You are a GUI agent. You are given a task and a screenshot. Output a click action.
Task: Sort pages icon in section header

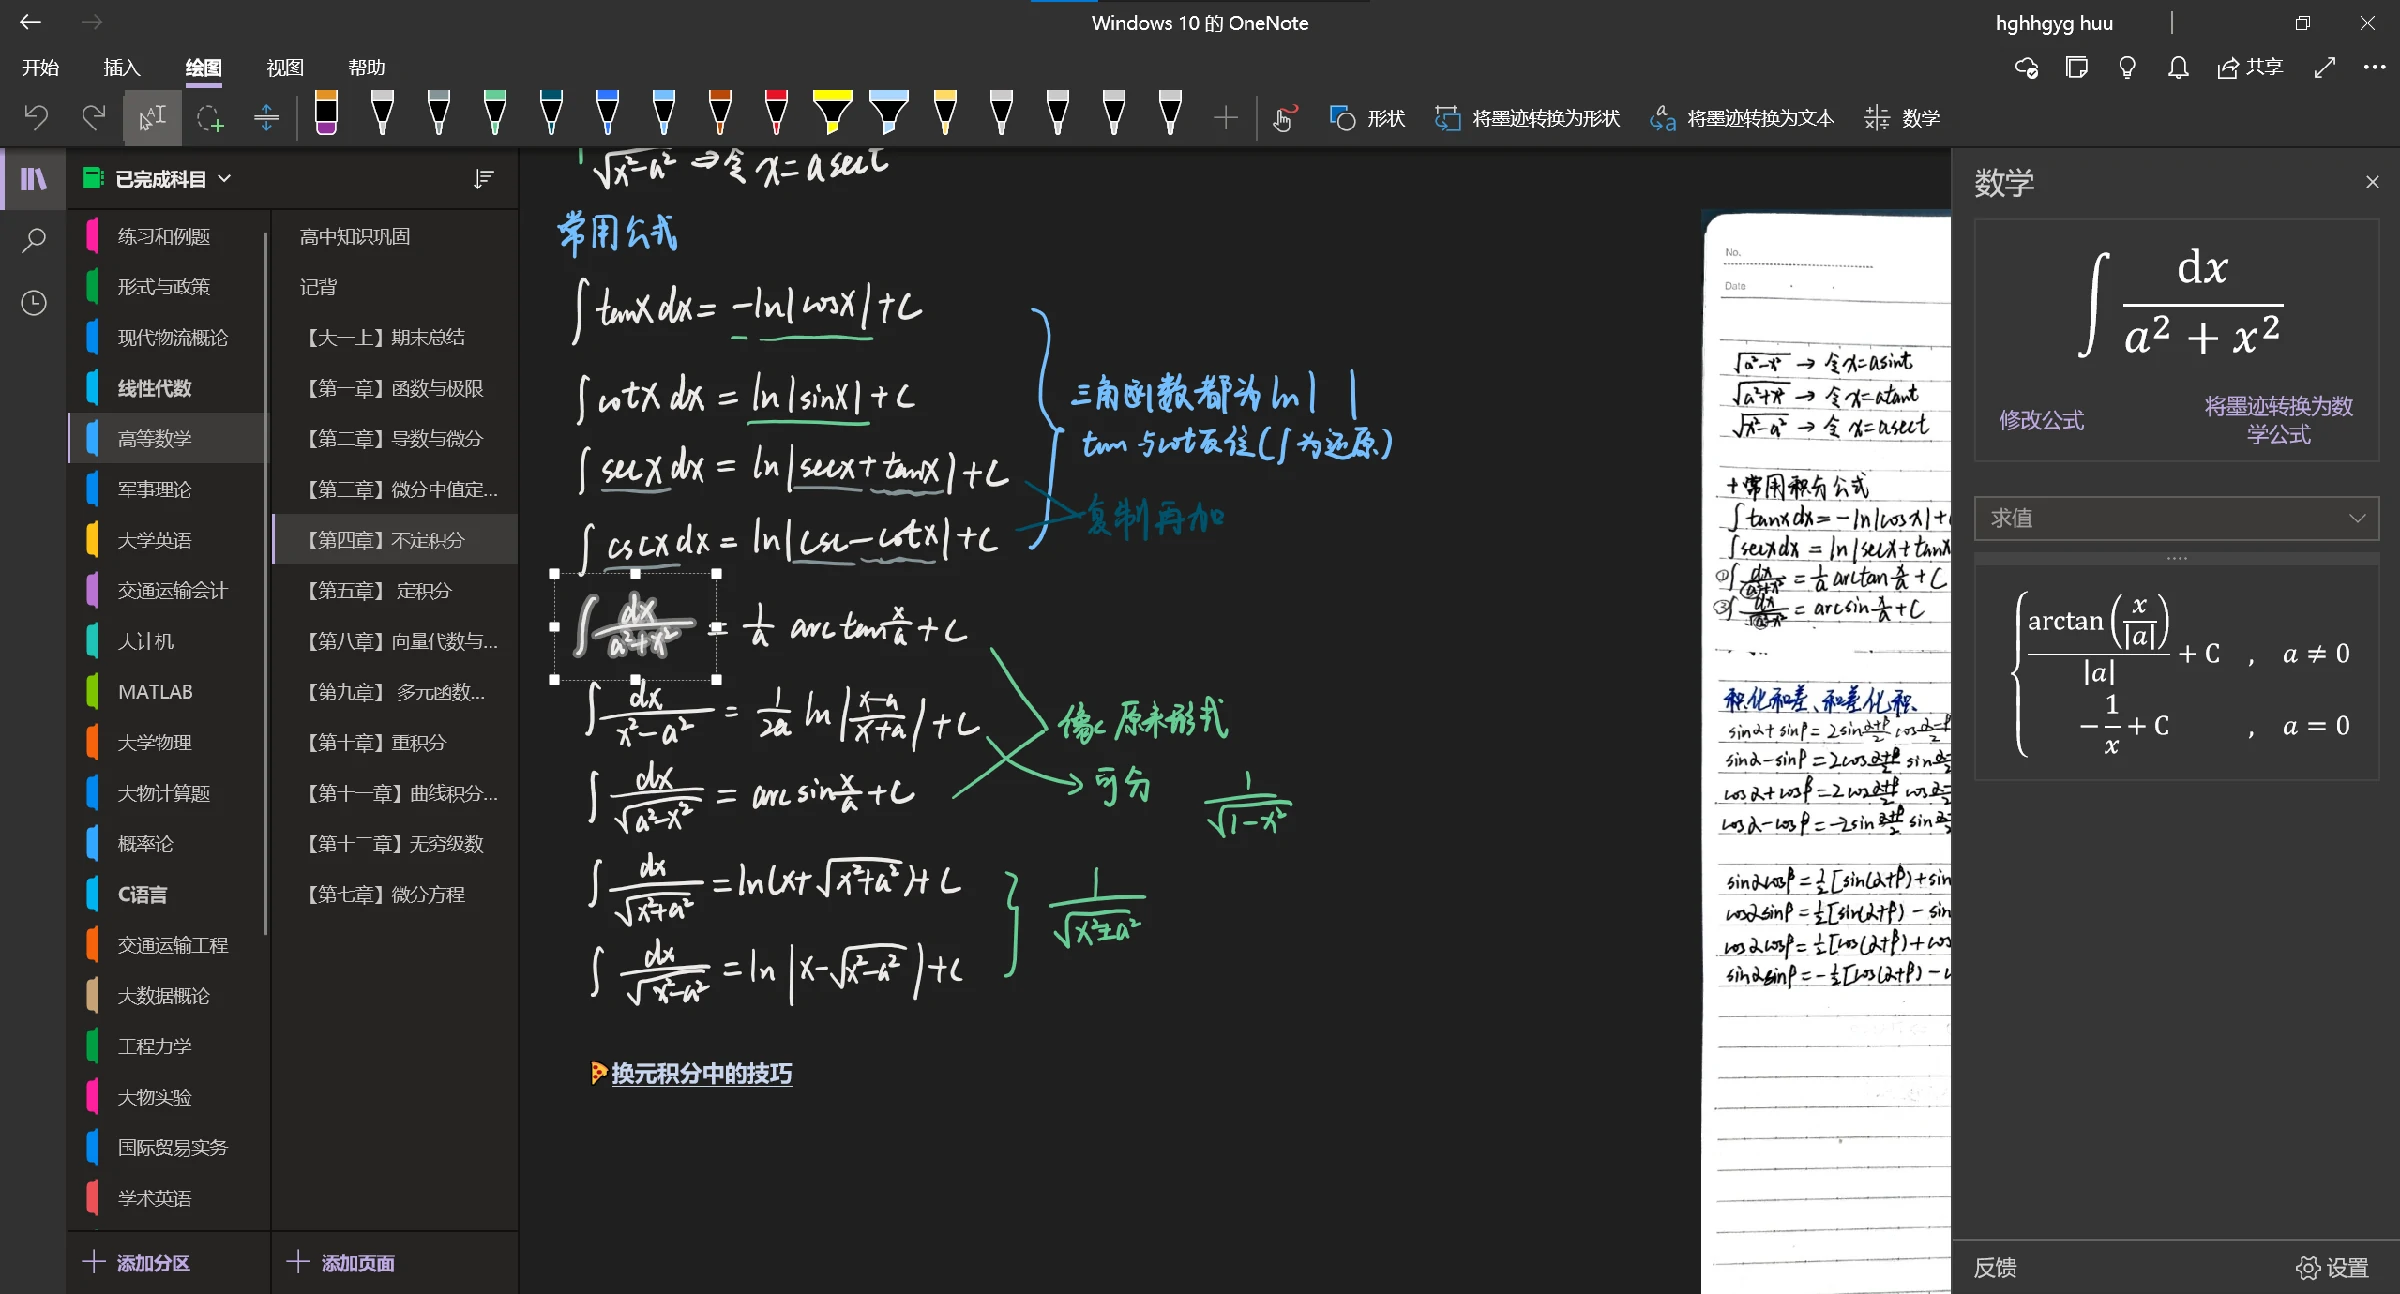tap(484, 179)
